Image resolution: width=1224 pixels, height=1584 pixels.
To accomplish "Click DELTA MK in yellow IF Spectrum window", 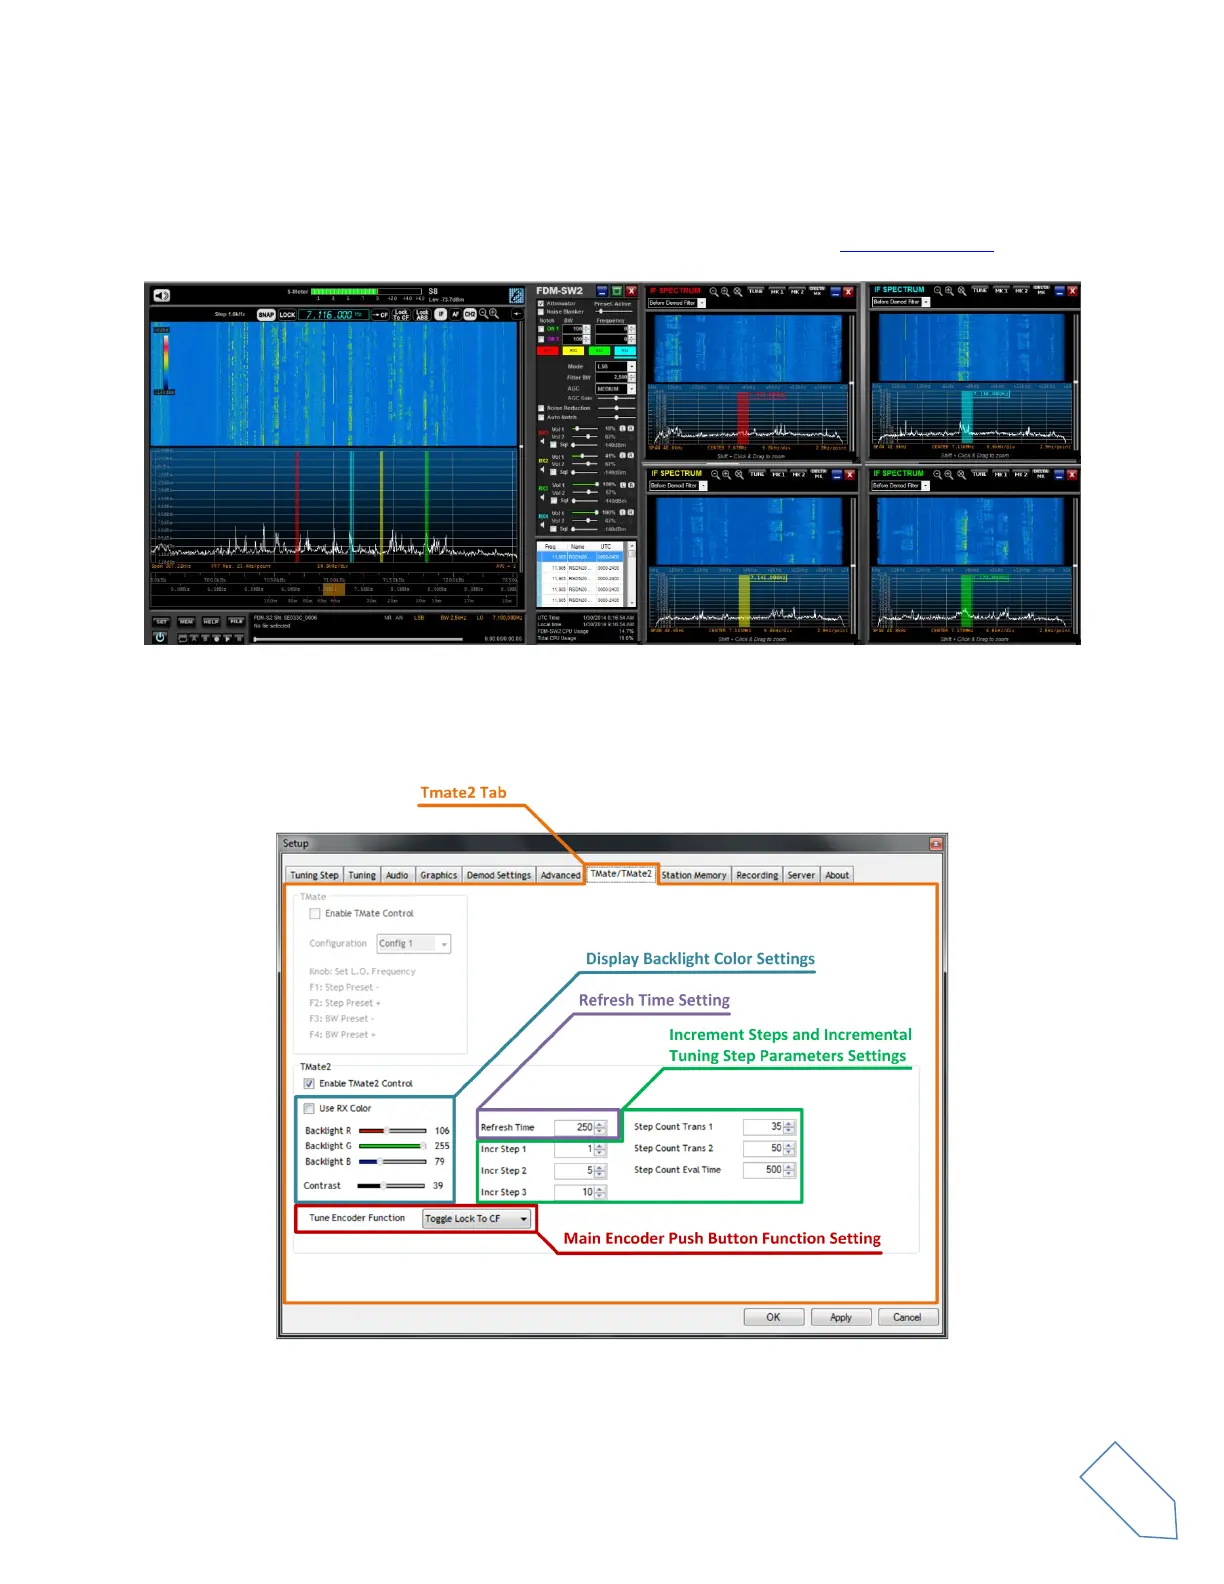I will point(817,475).
